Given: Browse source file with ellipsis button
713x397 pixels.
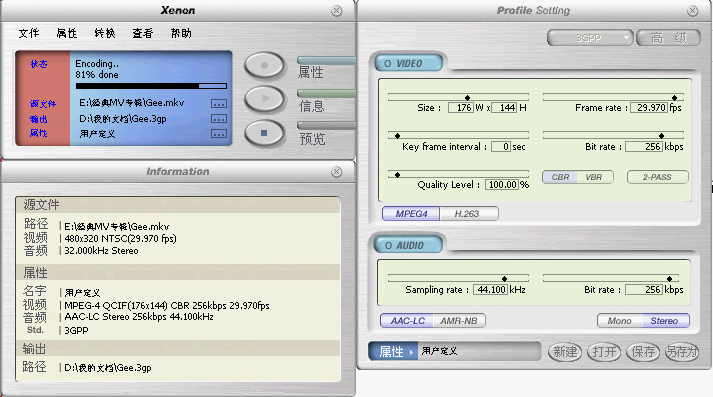Looking at the screenshot, I should pos(219,104).
